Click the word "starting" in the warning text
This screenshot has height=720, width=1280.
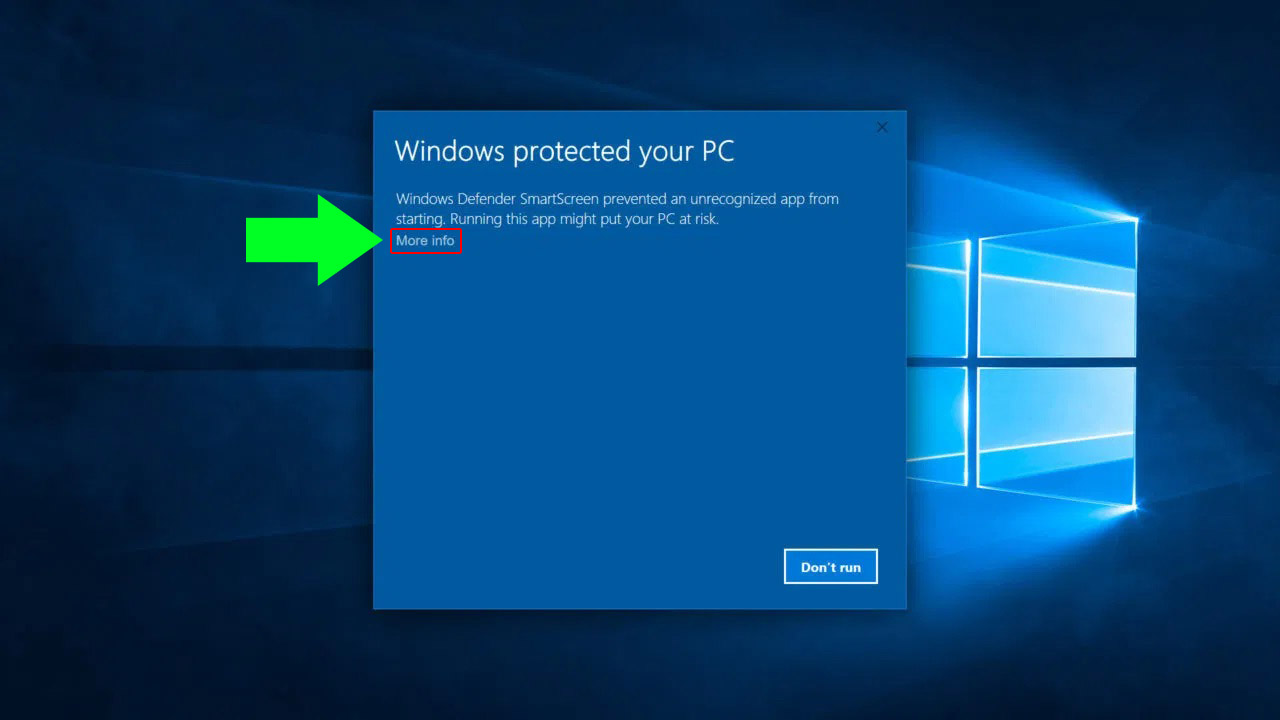420,219
